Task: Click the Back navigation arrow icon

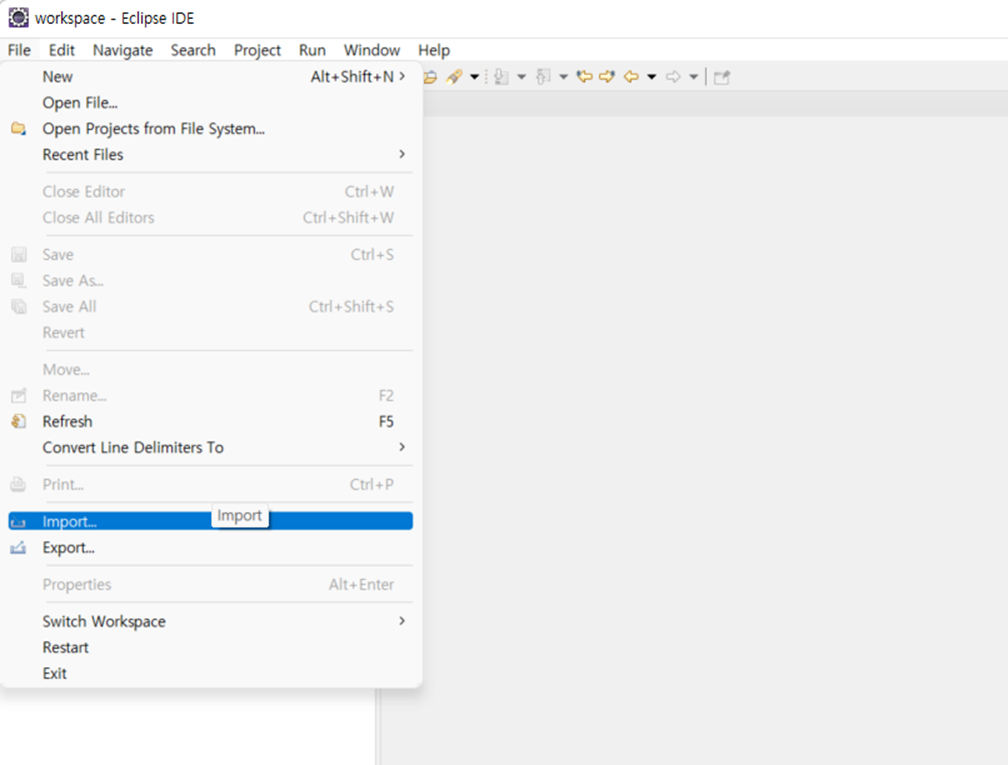Action: coord(631,77)
